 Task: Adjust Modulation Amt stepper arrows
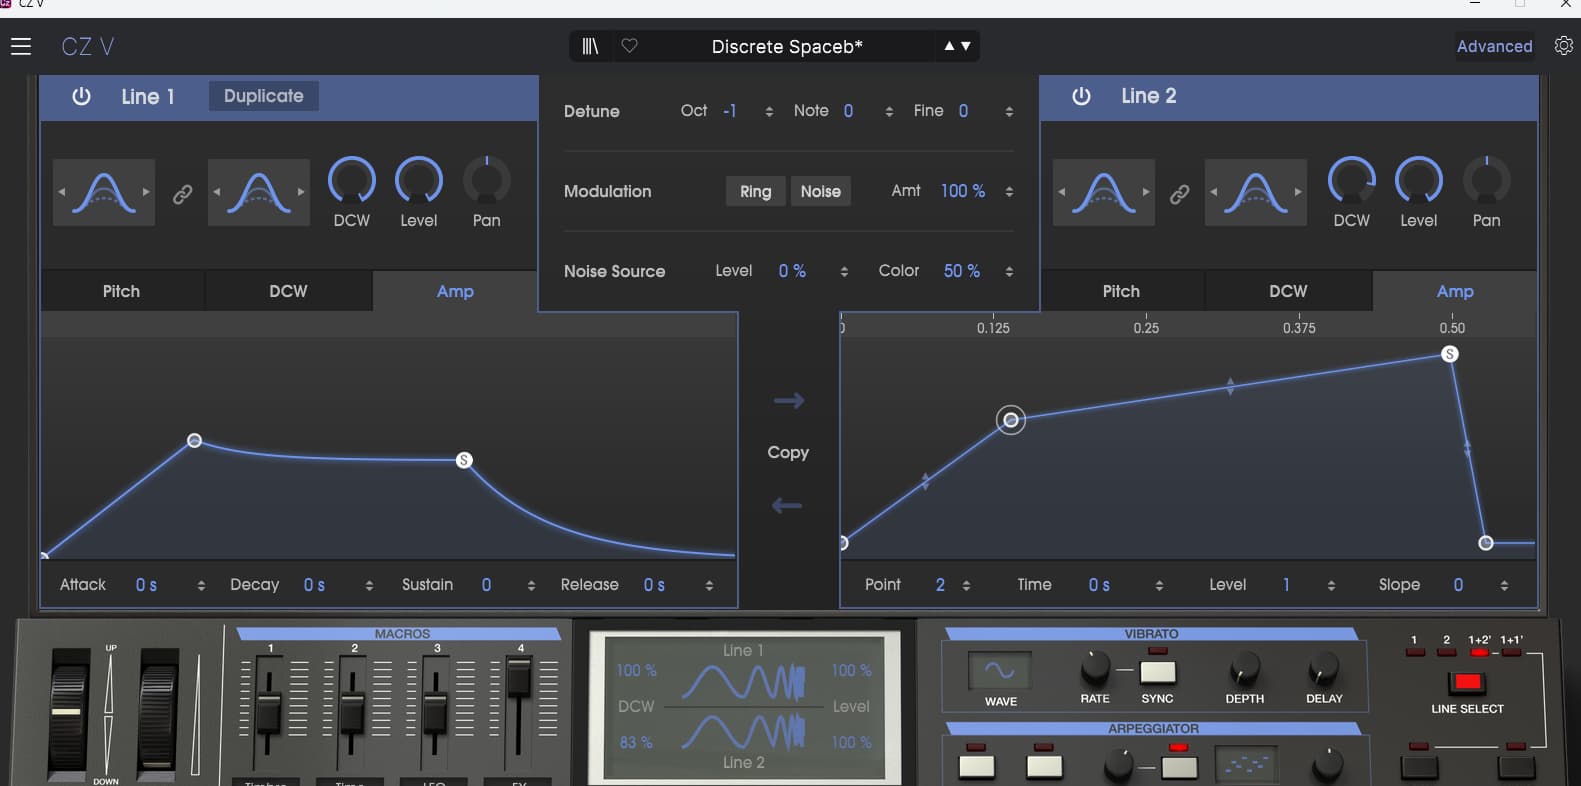pyautogui.click(x=1009, y=192)
